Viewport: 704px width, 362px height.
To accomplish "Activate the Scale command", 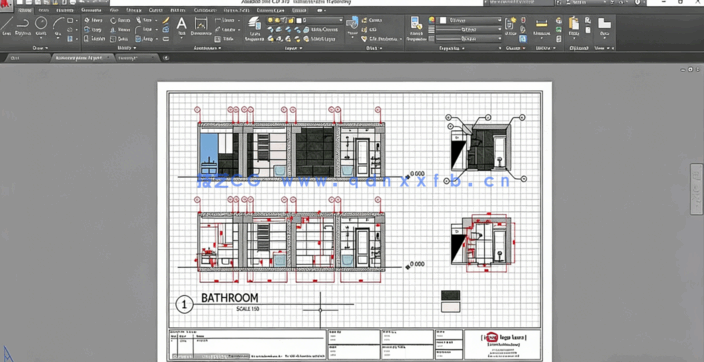I will [120, 39].
